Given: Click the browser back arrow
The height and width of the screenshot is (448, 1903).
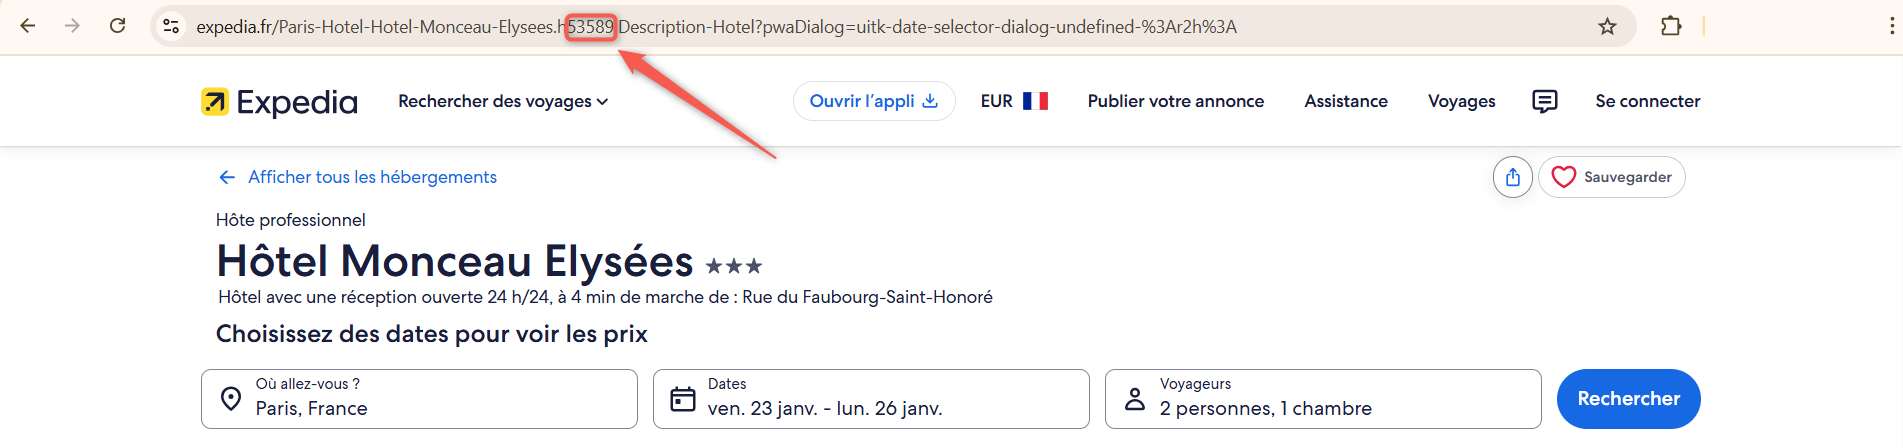Looking at the screenshot, I should click(x=28, y=26).
